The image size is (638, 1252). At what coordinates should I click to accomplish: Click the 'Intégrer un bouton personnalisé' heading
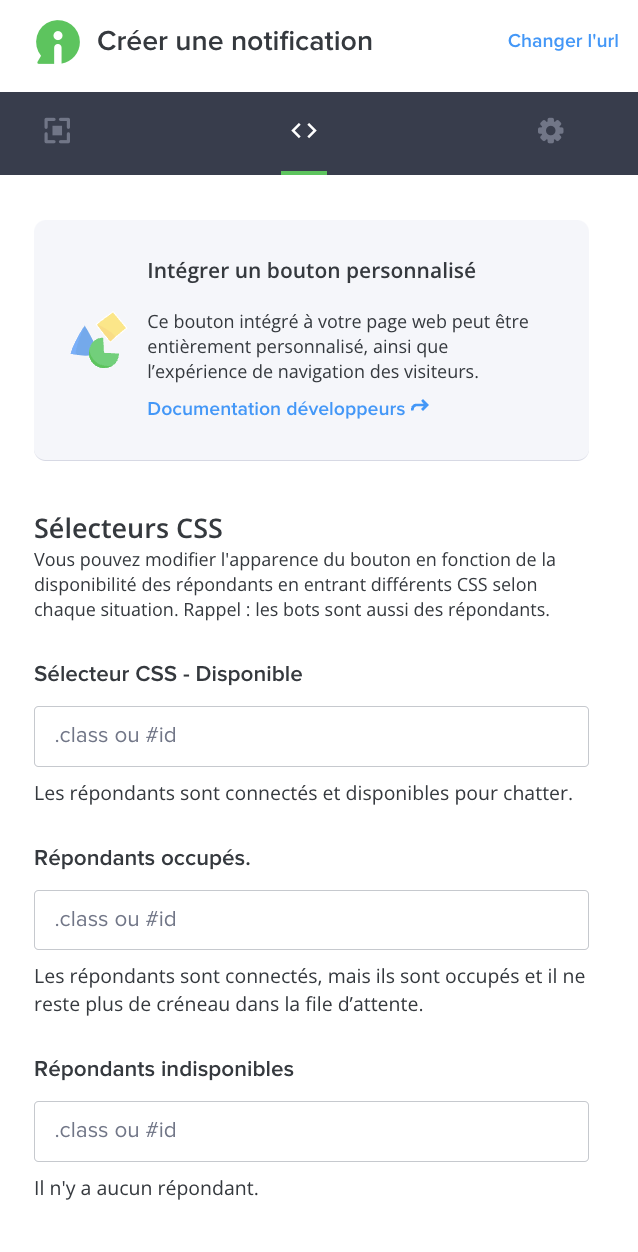311,270
